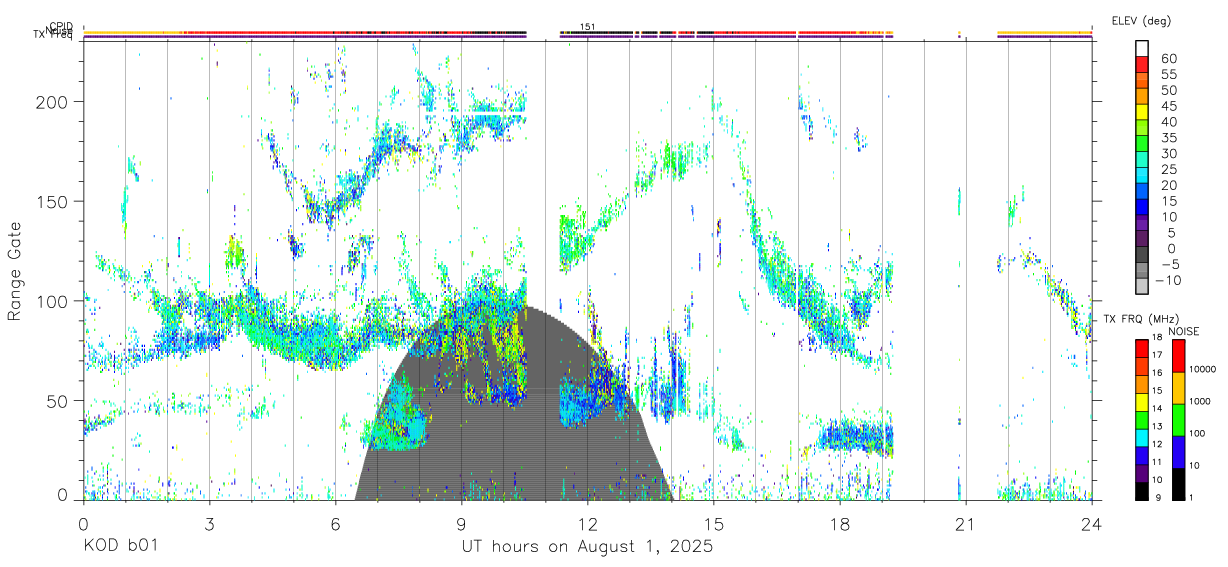Click light gray bottom ELEV swatch below -10

[1142, 286]
